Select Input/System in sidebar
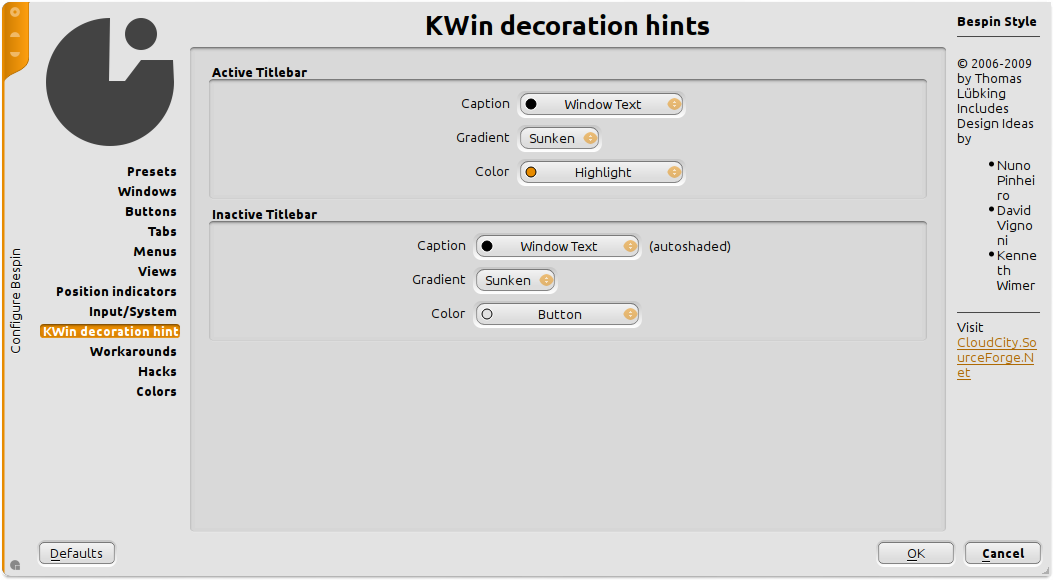Viewport: 1053px width, 580px height. (x=133, y=311)
